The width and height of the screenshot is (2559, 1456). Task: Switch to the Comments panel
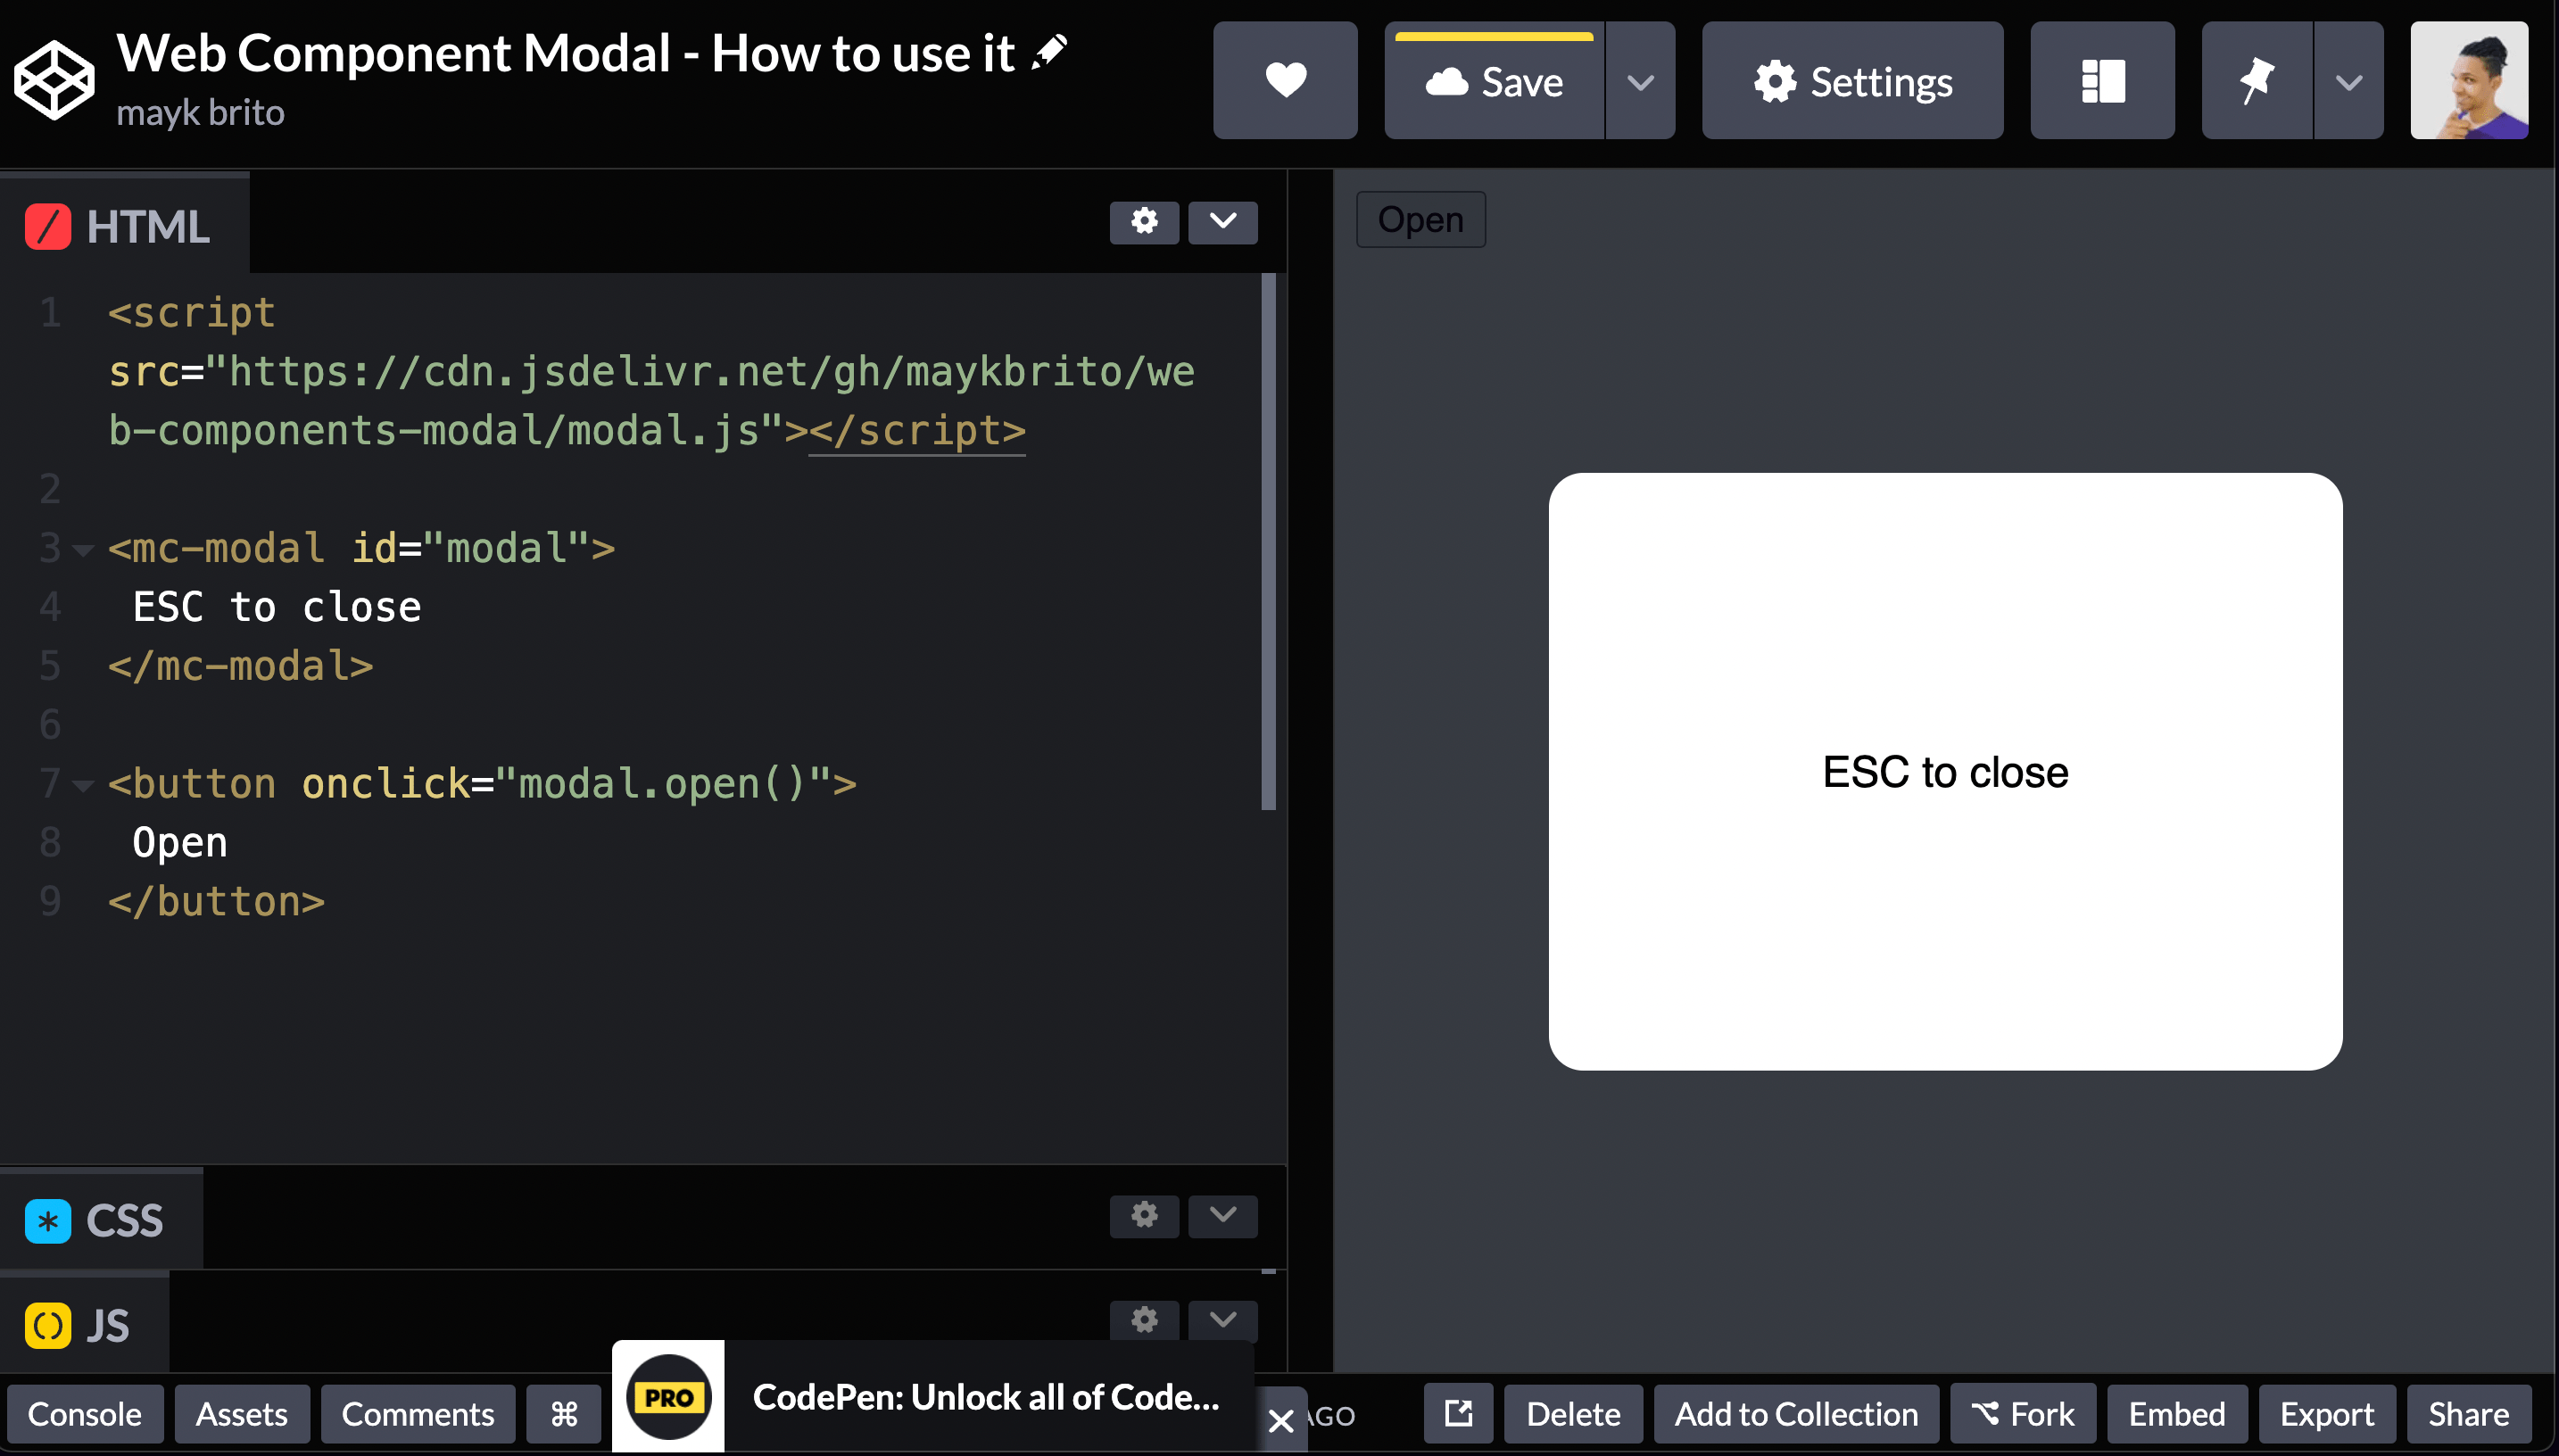[418, 1413]
